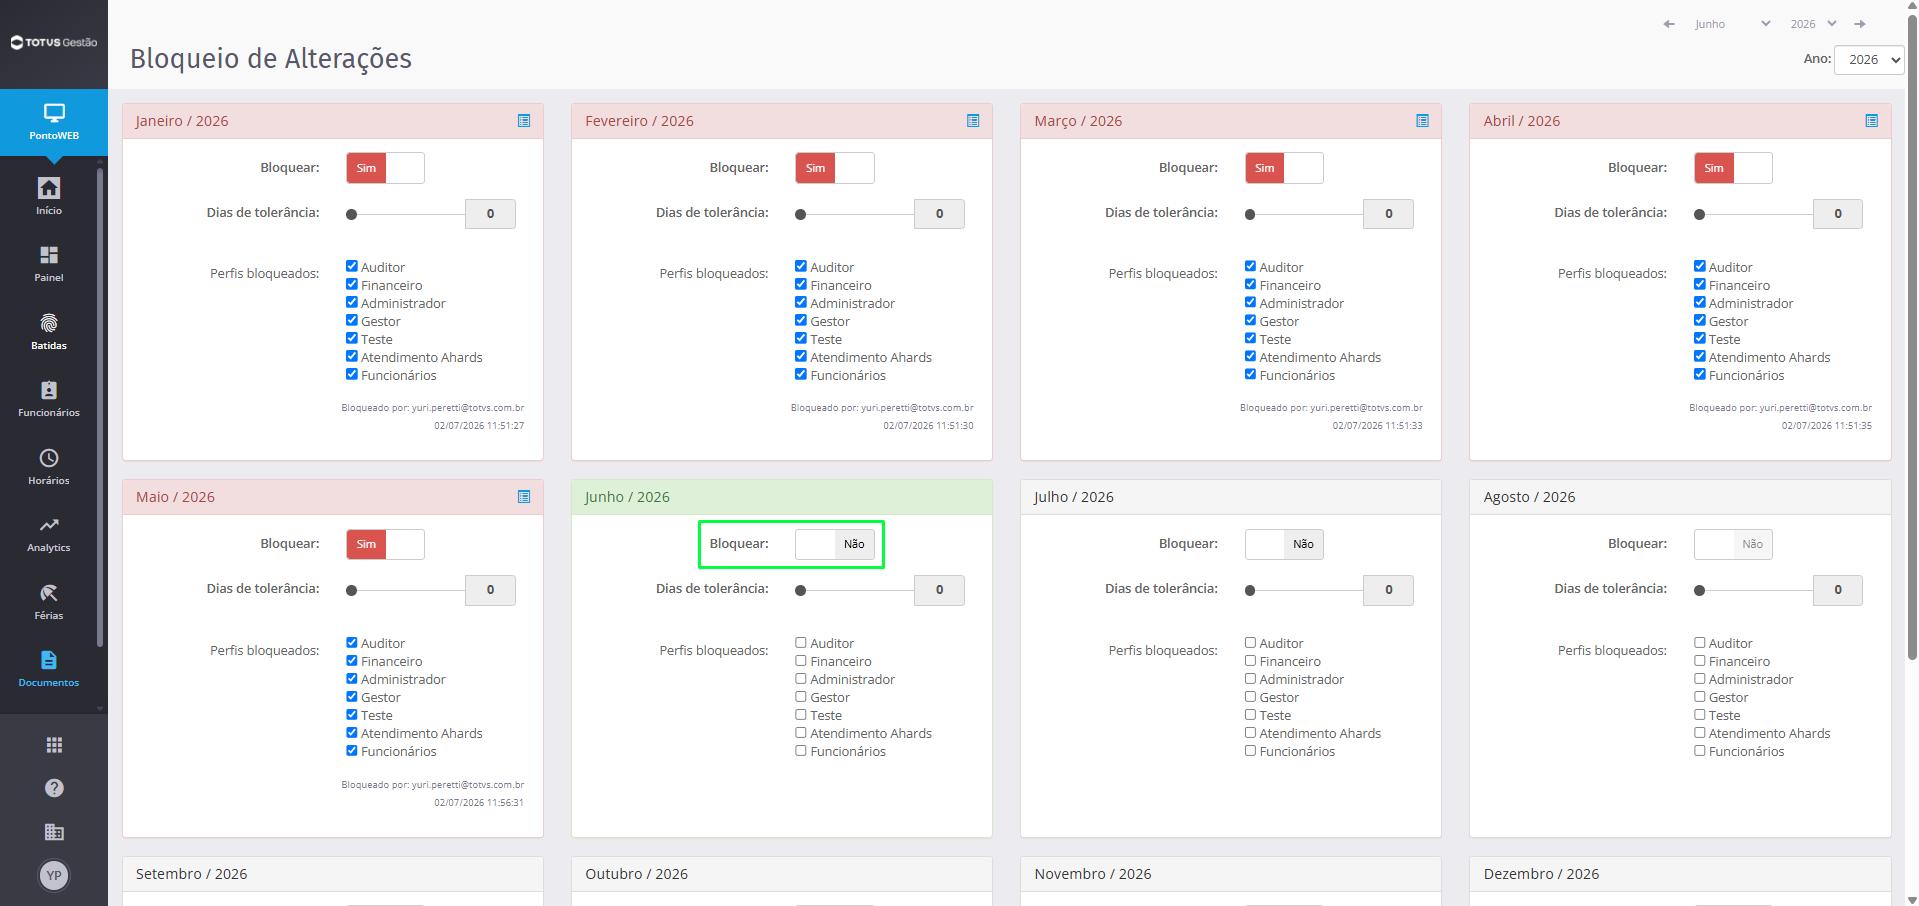Toggle Bloquear switch for Janeiro / 2026
The height and width of the screenshot is (906, 1919).
[385, 168]
